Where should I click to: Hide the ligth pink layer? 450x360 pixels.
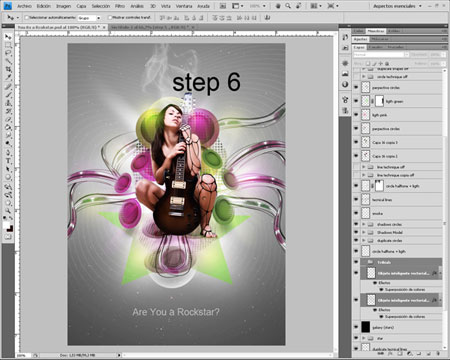tap(356, 115)
